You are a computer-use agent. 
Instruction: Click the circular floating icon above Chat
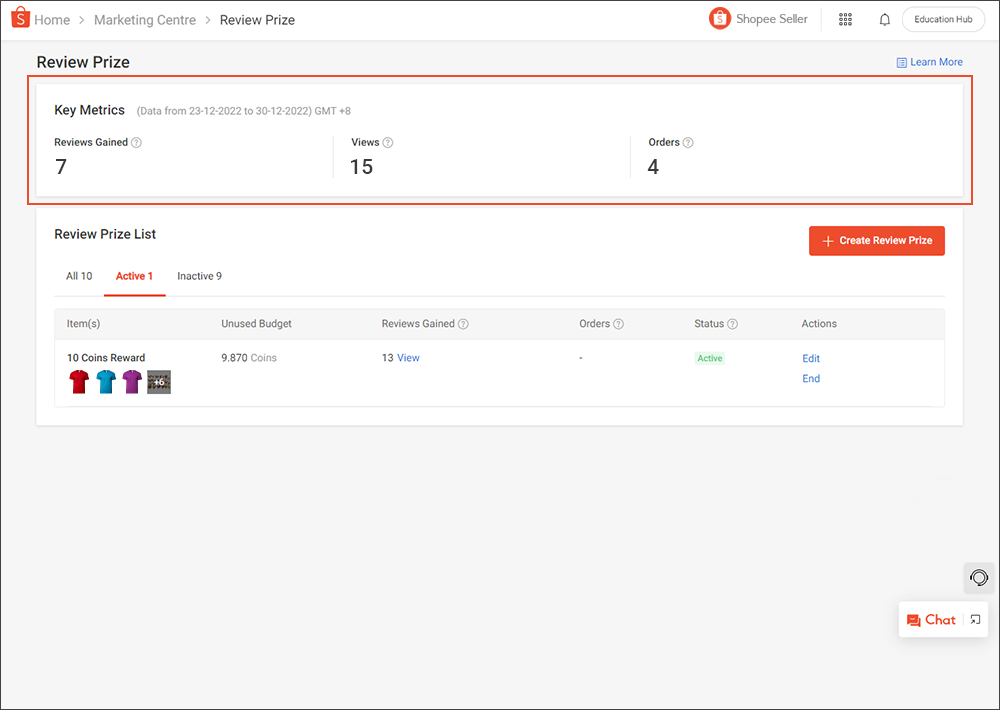[x=978, y=577]
